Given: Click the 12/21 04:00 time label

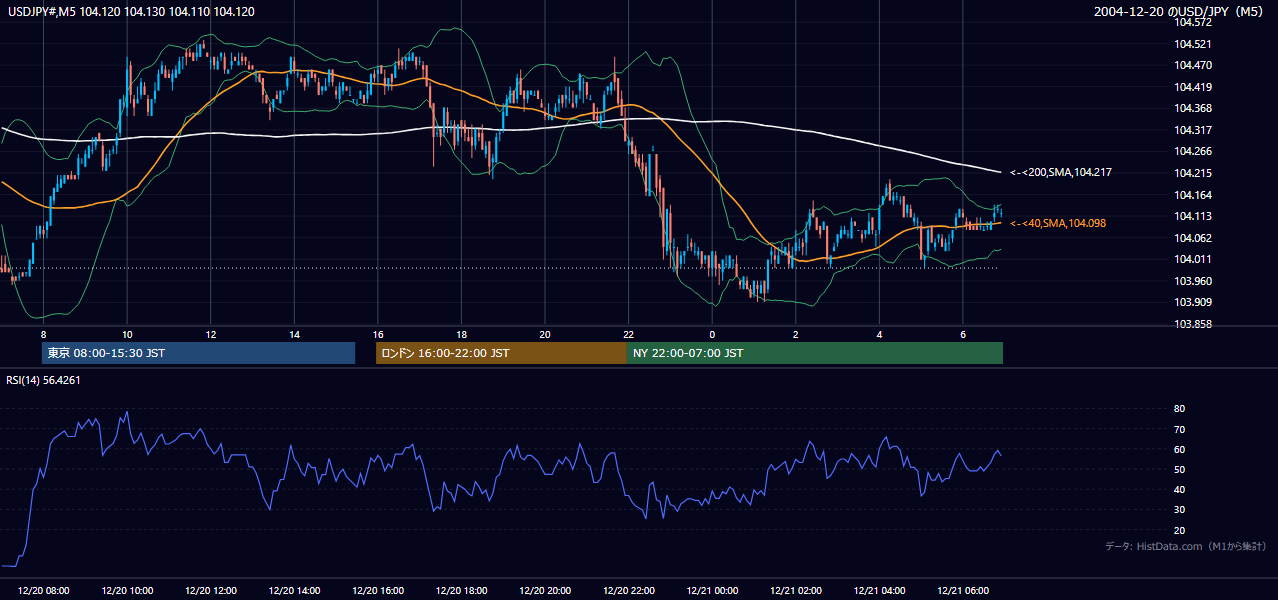Looking at the screenshot, I should 879,591.
